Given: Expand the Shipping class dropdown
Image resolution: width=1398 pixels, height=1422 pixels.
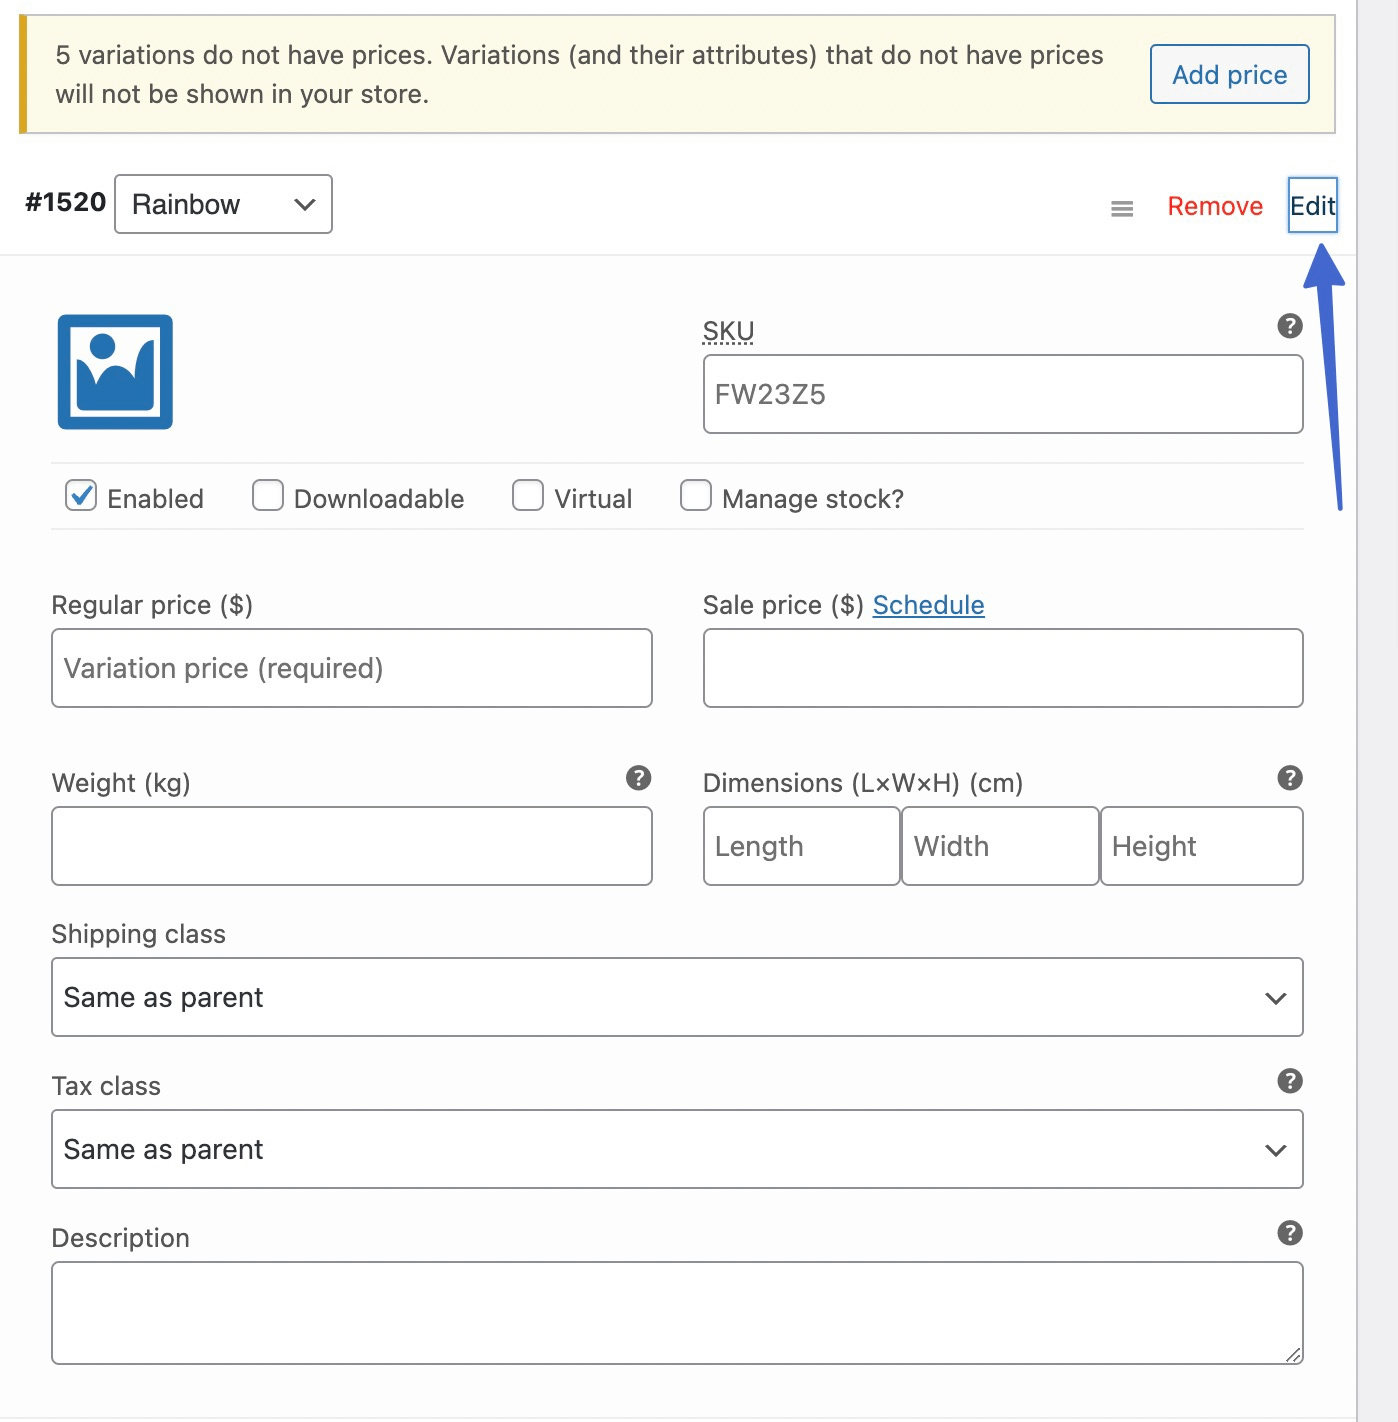Looking at the screenshot, I should tap(676, 997).
